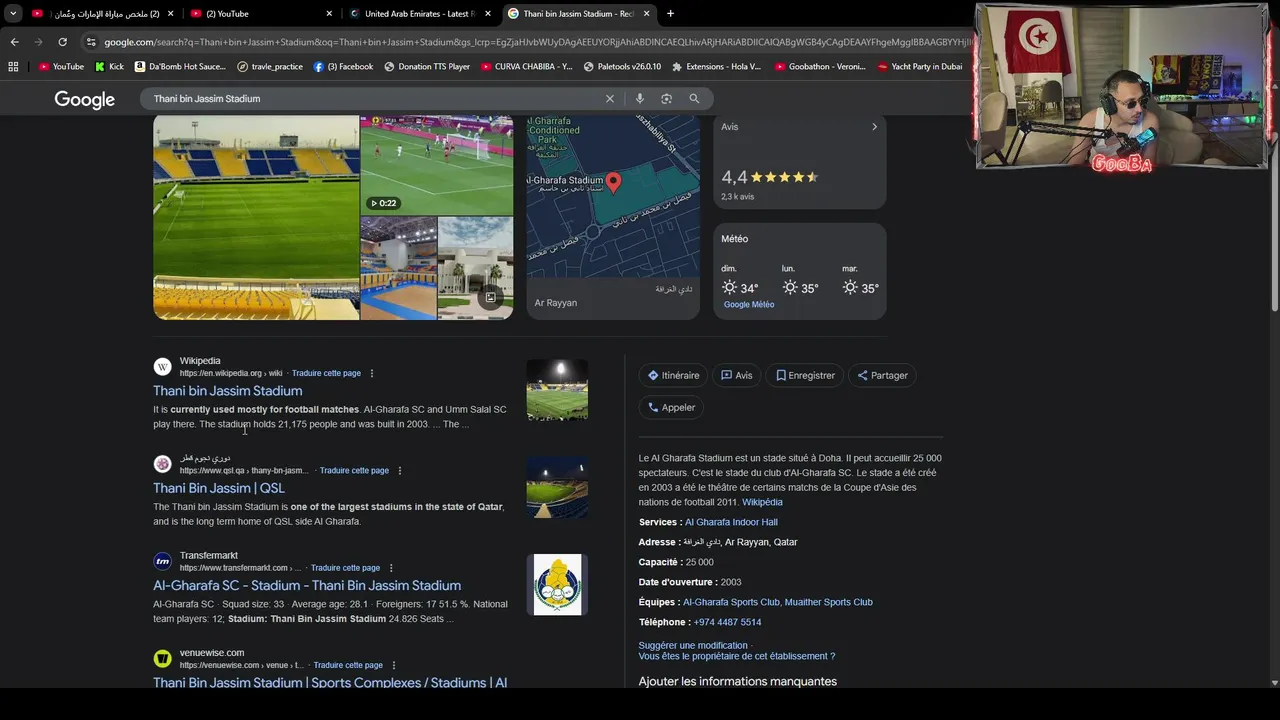Open the CURVA CHABIBA bookmark

[x=527, y=67]
